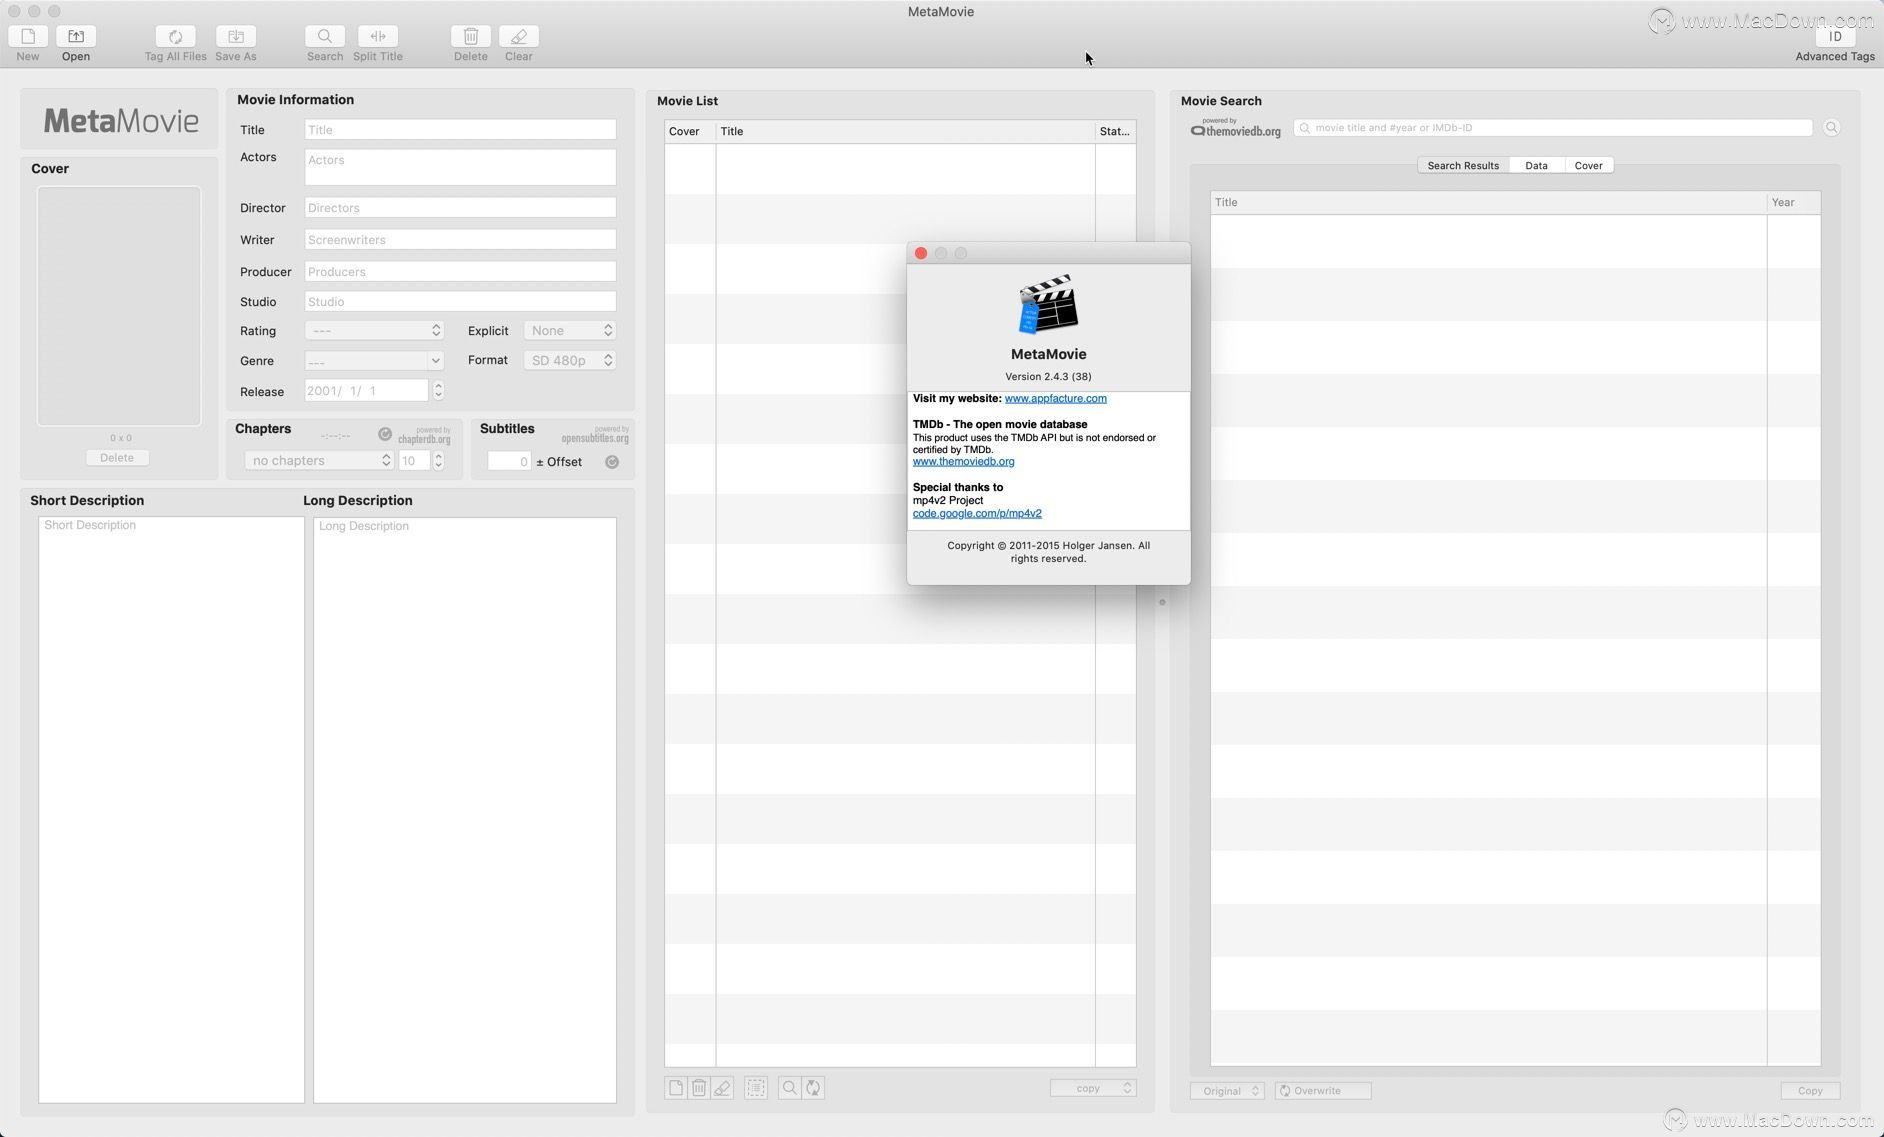This screenshot has height=1137, width=1884.
Task: Click the Split Title toolbar icon
Action: [378, 36]
